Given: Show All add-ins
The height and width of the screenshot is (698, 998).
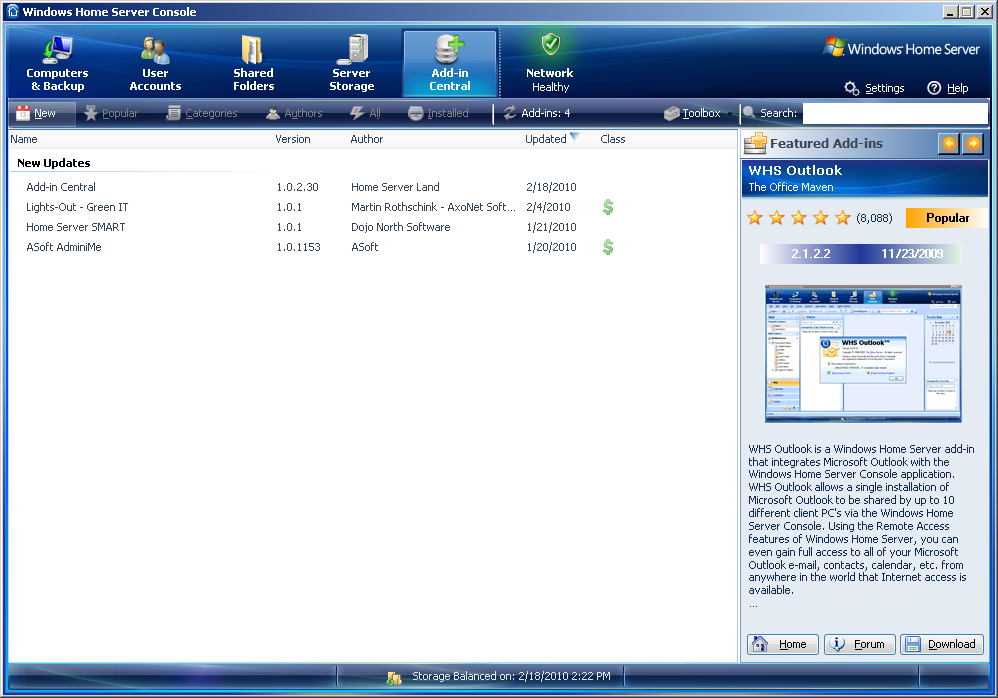Looking at the screenshot, I should coord(365,113).
